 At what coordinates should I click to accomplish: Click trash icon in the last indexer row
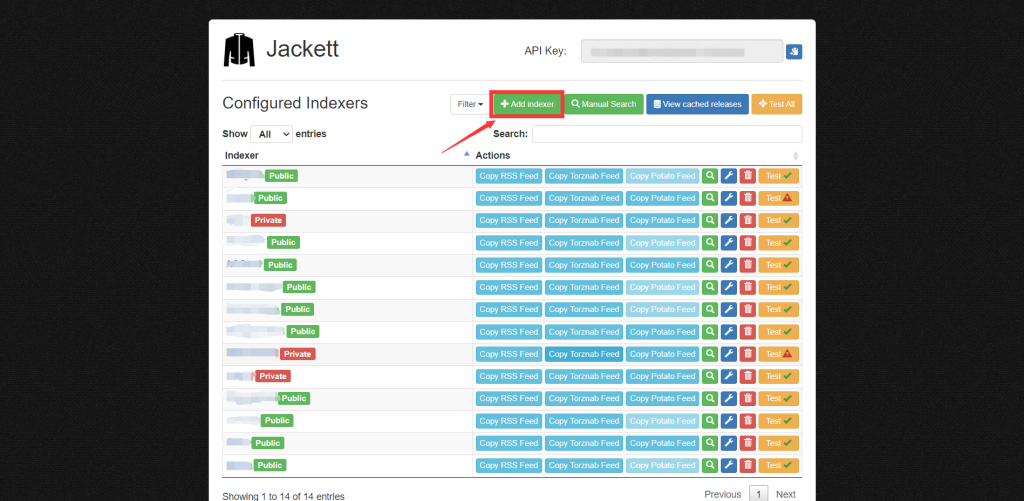747,465
